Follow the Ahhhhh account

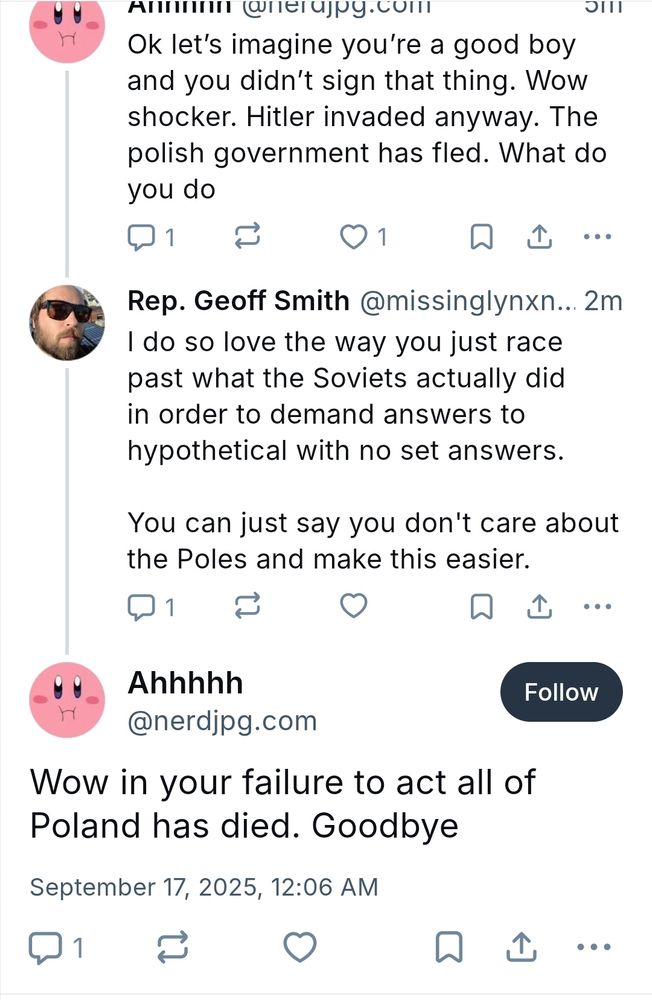click(561, 692)
